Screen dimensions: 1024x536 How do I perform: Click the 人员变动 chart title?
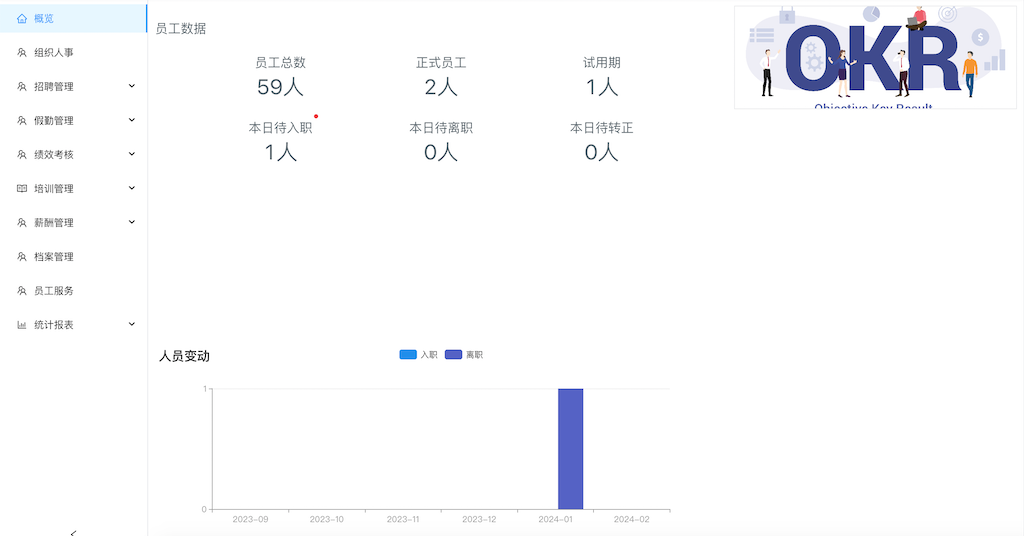point(185,356)
